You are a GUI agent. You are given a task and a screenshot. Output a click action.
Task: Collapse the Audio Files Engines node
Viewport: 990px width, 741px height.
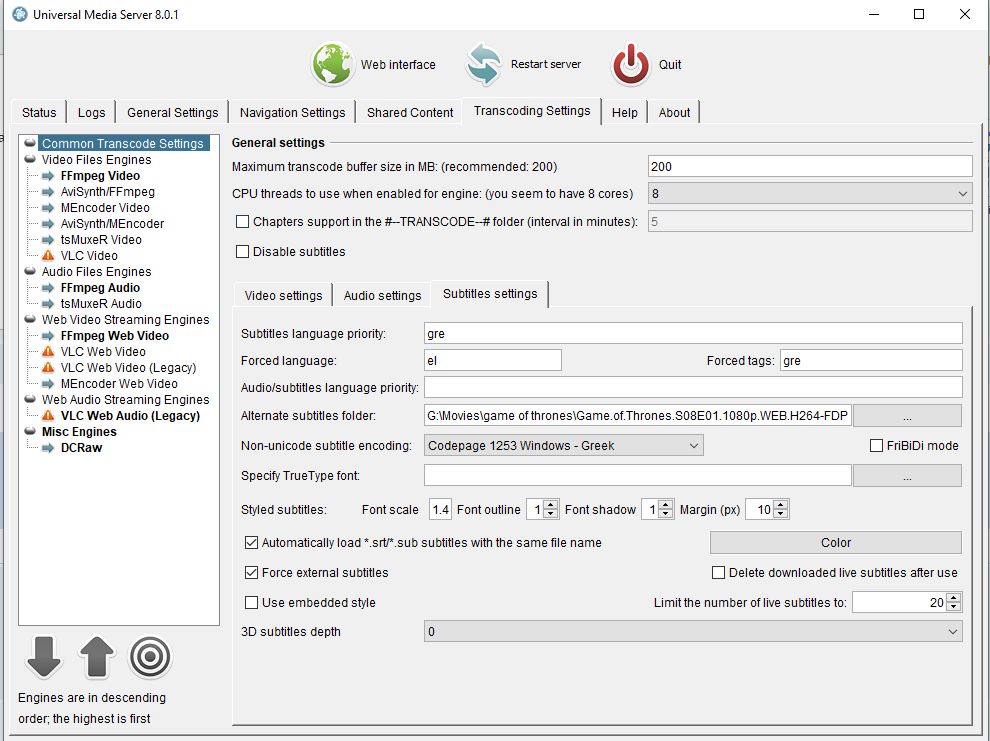30,271
